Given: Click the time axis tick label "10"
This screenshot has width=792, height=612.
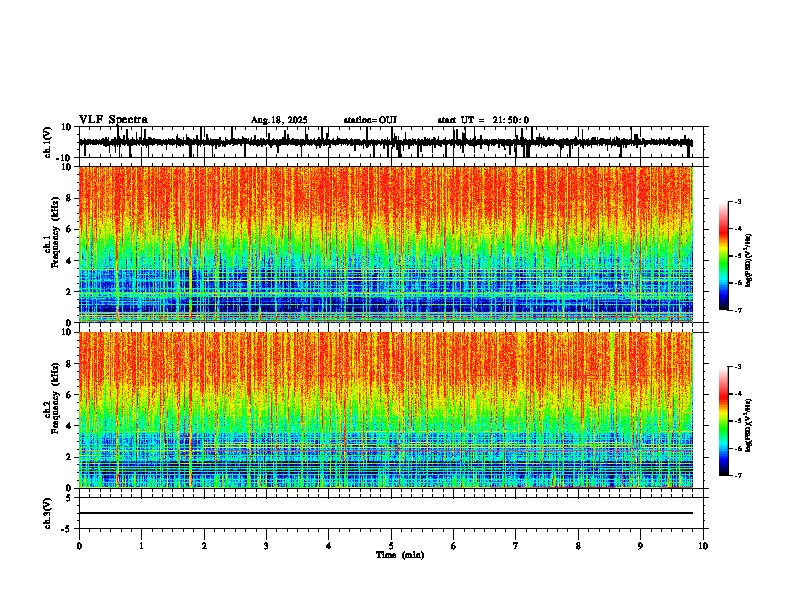Looking at the screenshot, I should tap(703, 546).
